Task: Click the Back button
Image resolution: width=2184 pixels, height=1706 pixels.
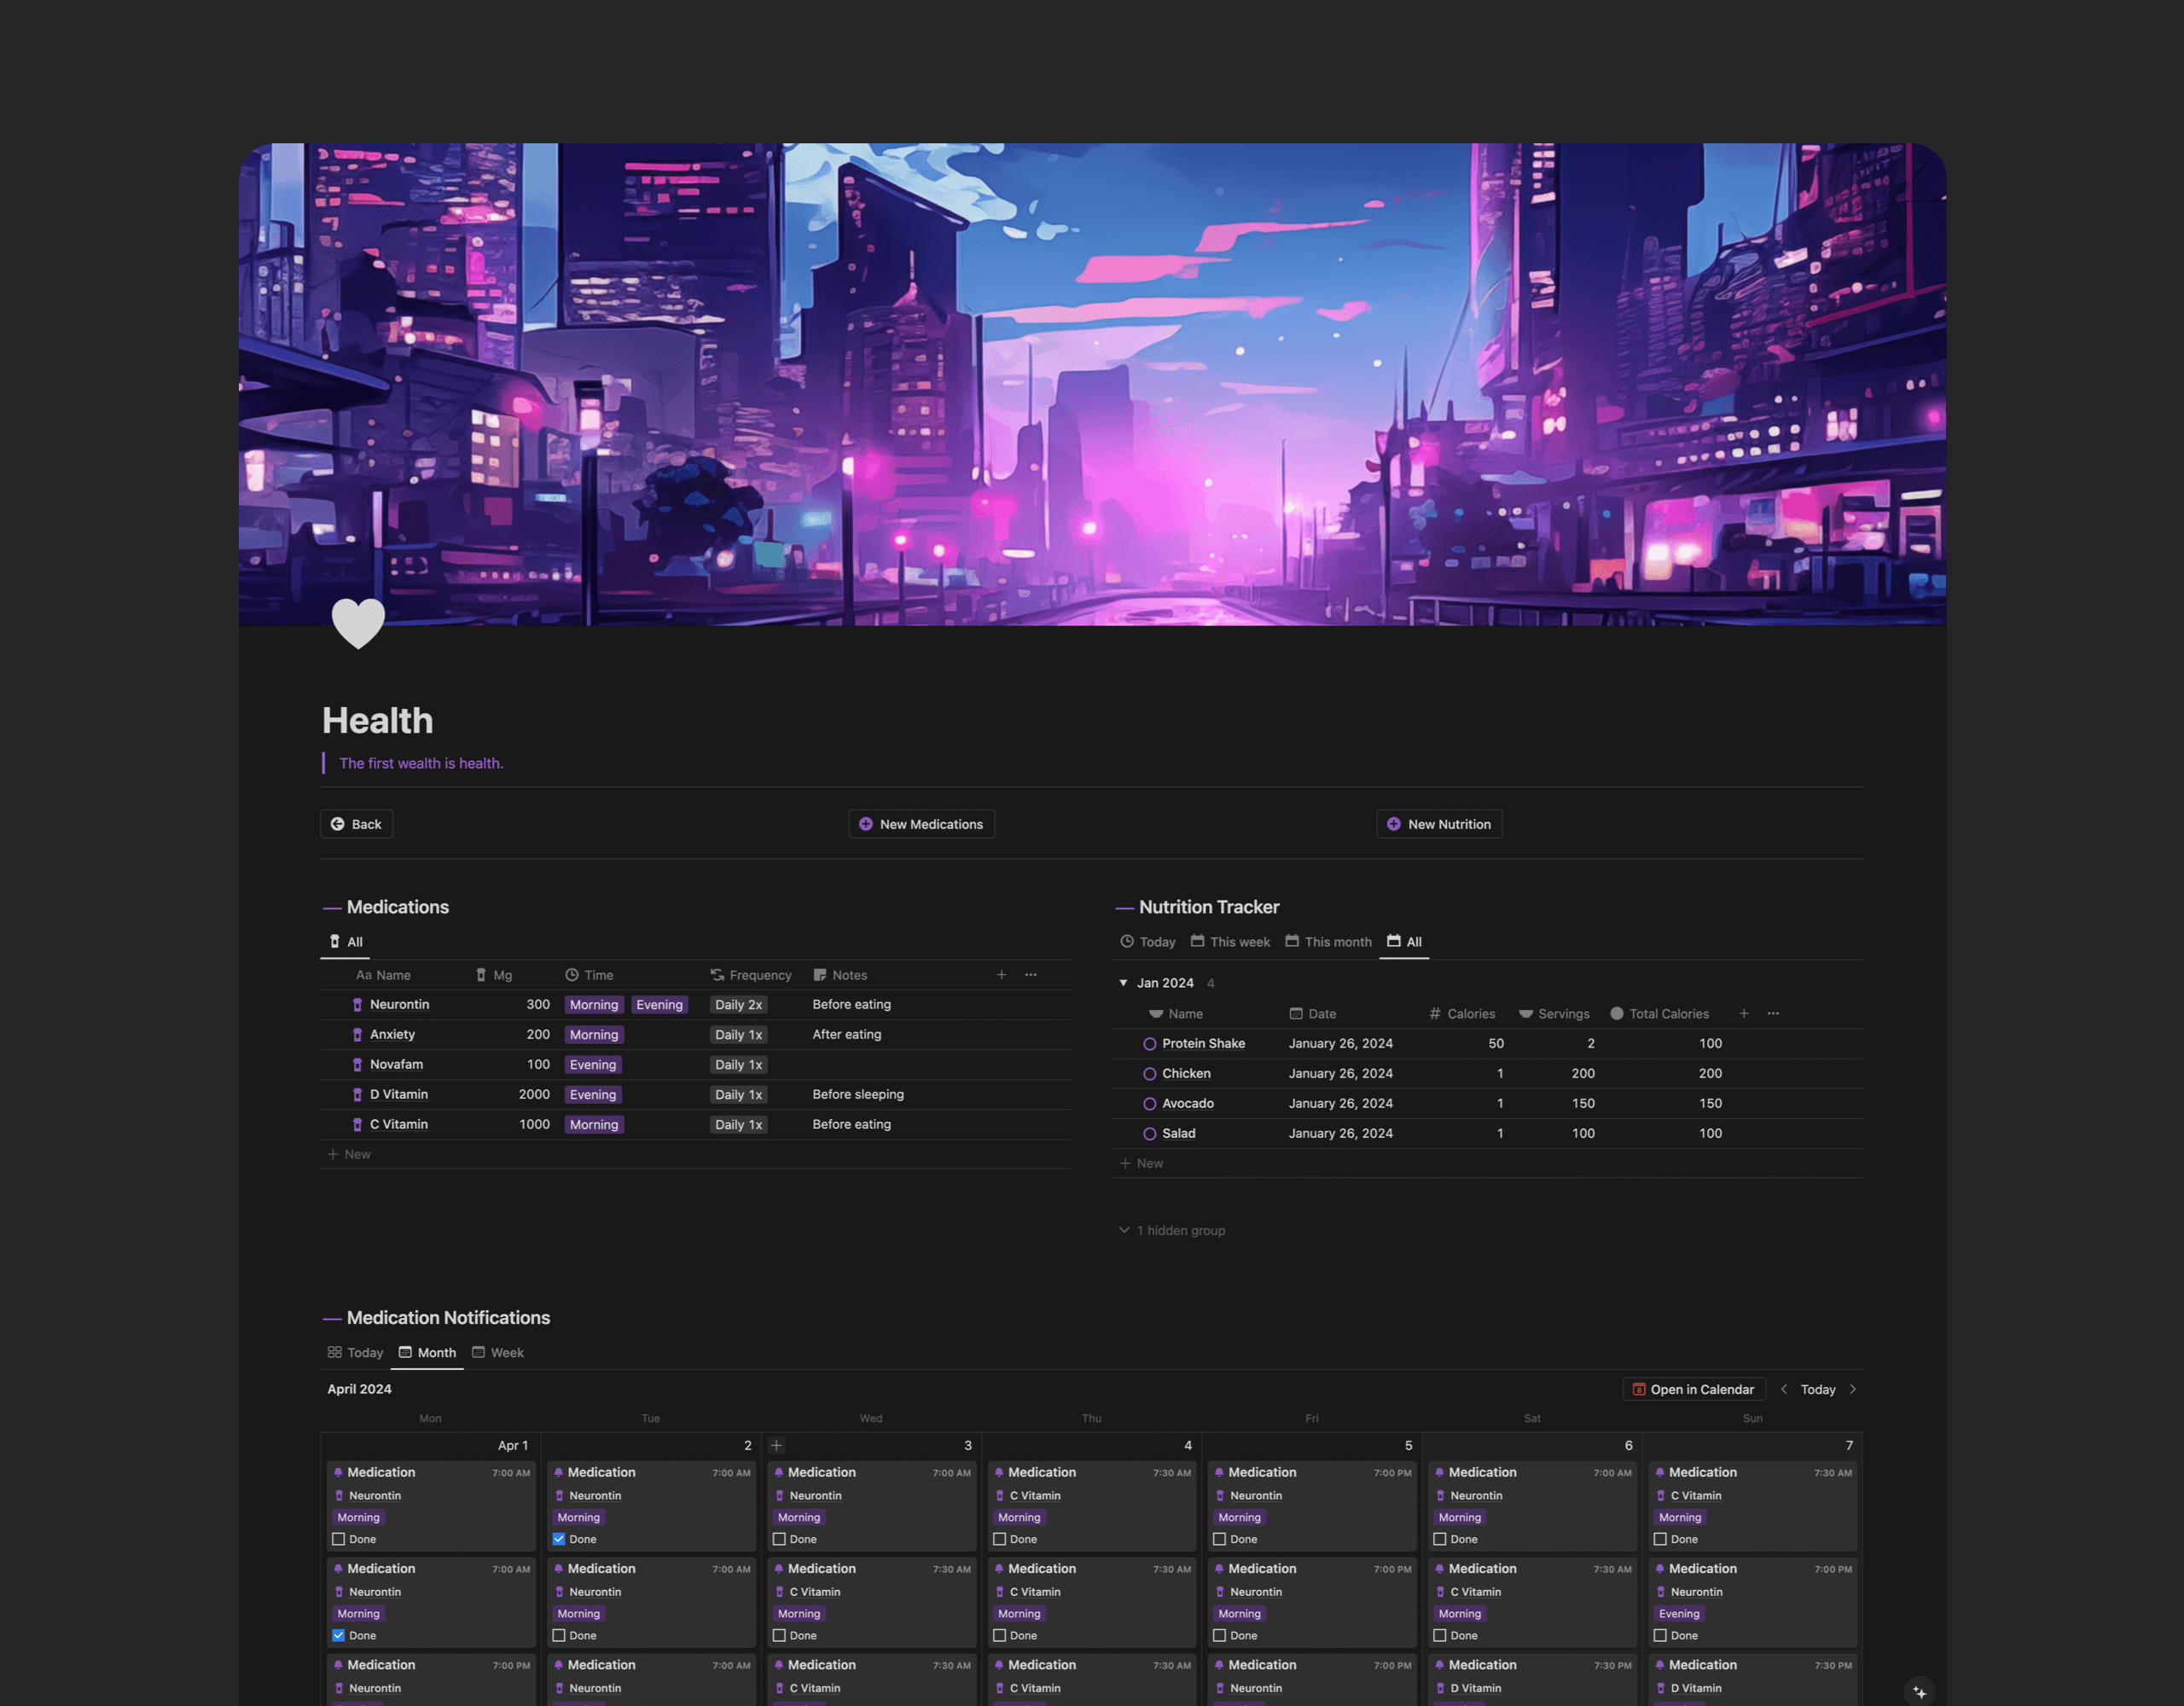Action: click(x=357, y=825)
